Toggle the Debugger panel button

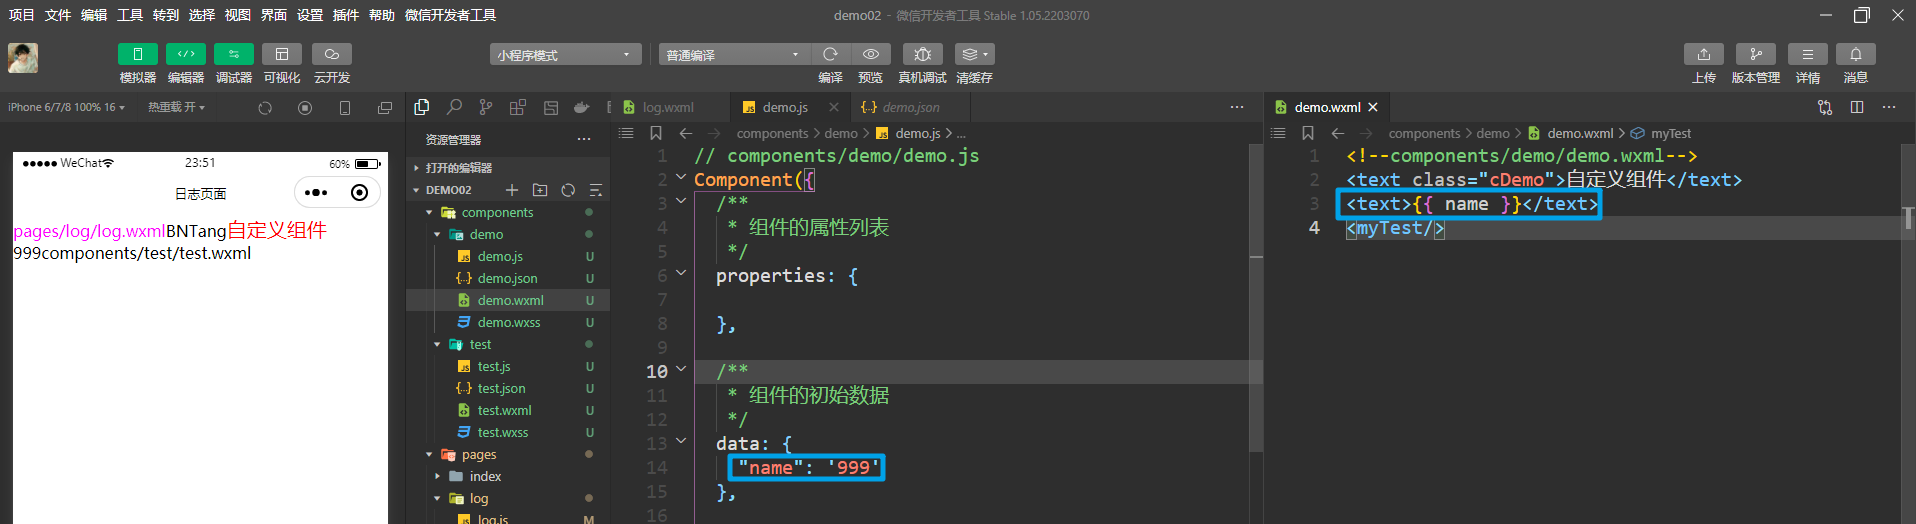pos(234,54)
